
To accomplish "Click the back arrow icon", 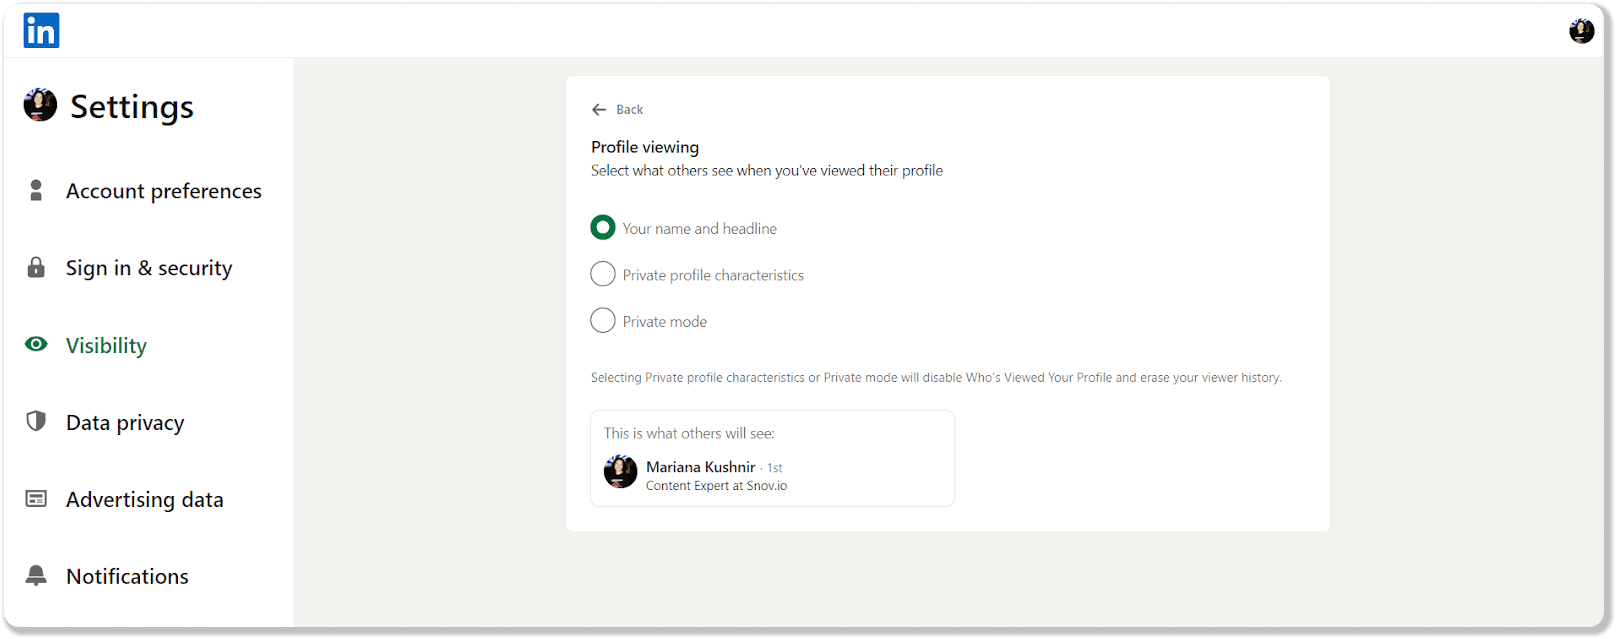I will pyautogui.click(x=599, y=110).
